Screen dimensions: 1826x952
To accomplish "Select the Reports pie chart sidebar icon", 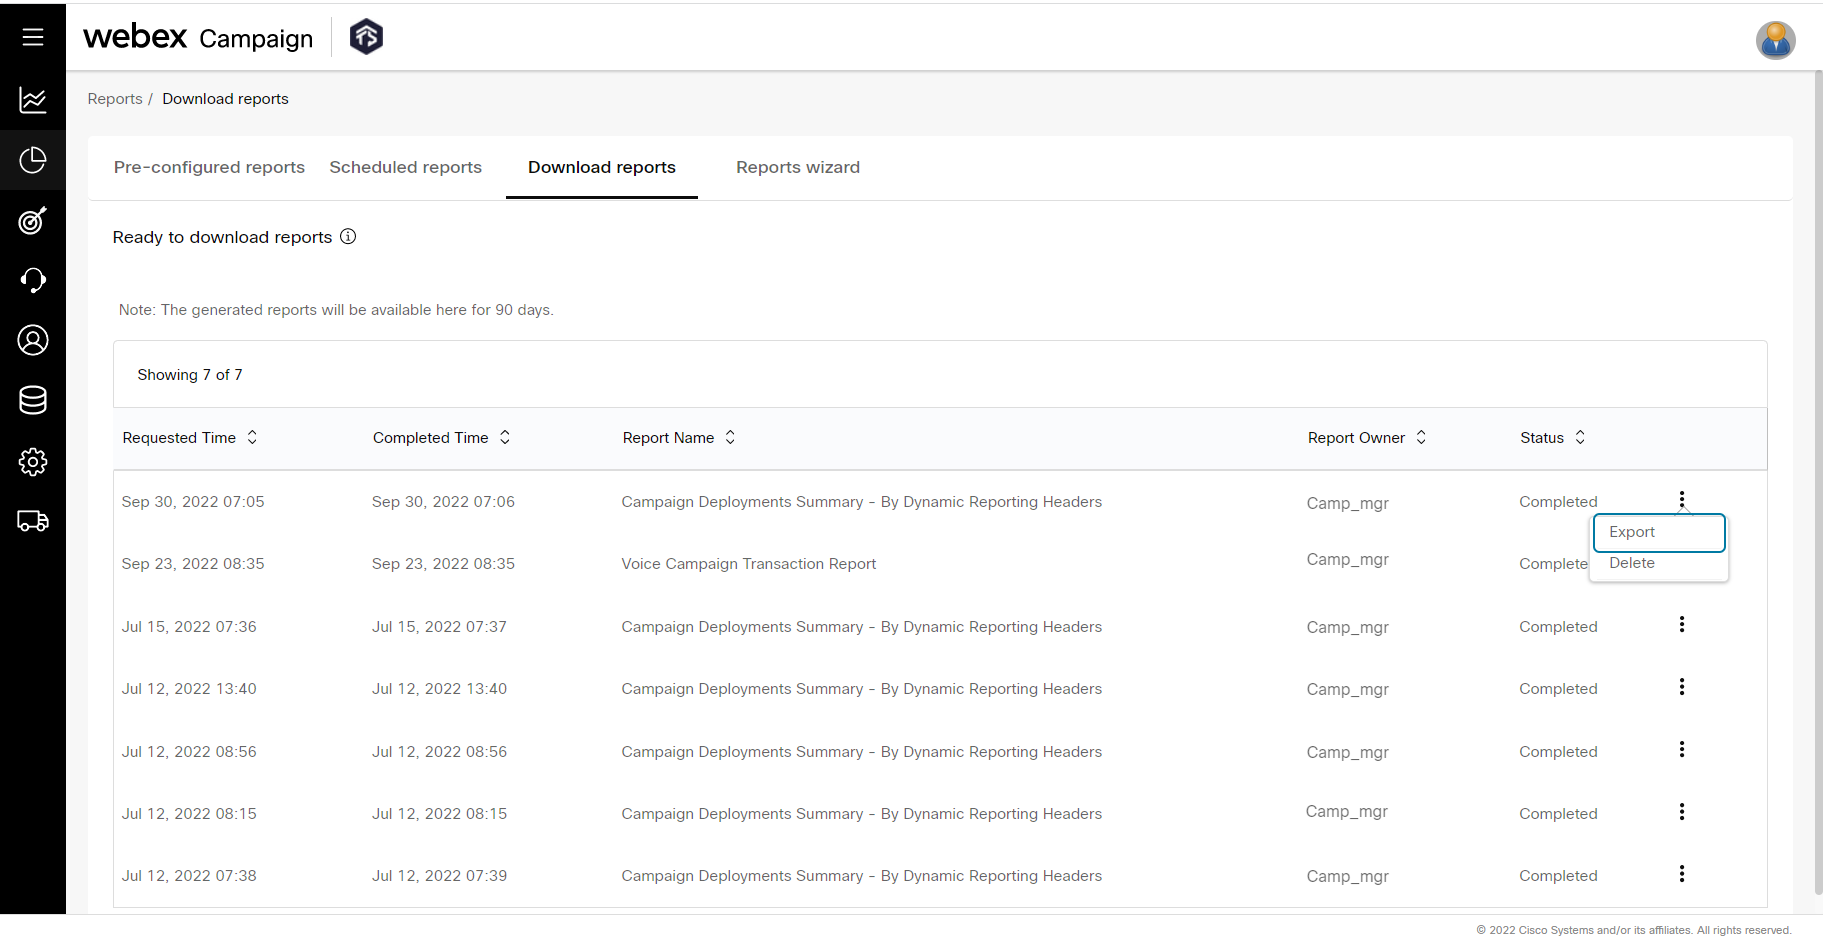I will 33,160.
